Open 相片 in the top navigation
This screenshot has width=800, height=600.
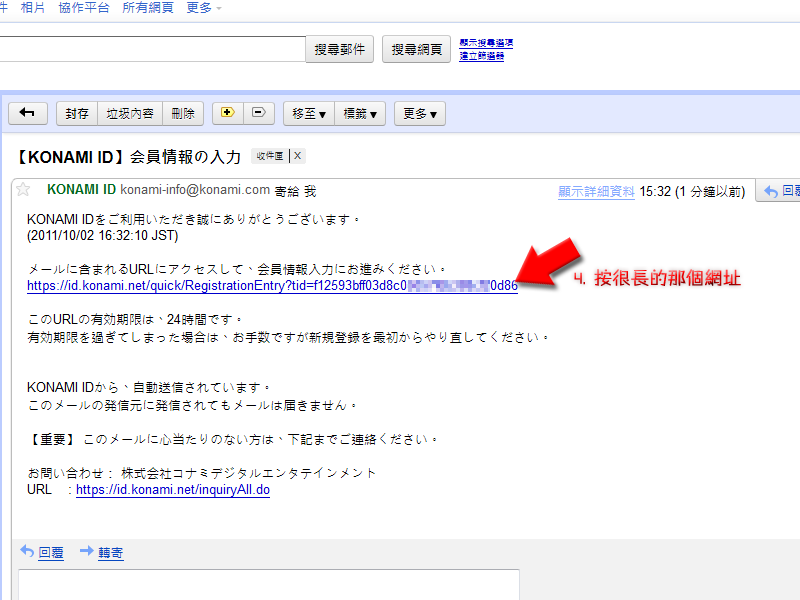click(x=33, y=8)
